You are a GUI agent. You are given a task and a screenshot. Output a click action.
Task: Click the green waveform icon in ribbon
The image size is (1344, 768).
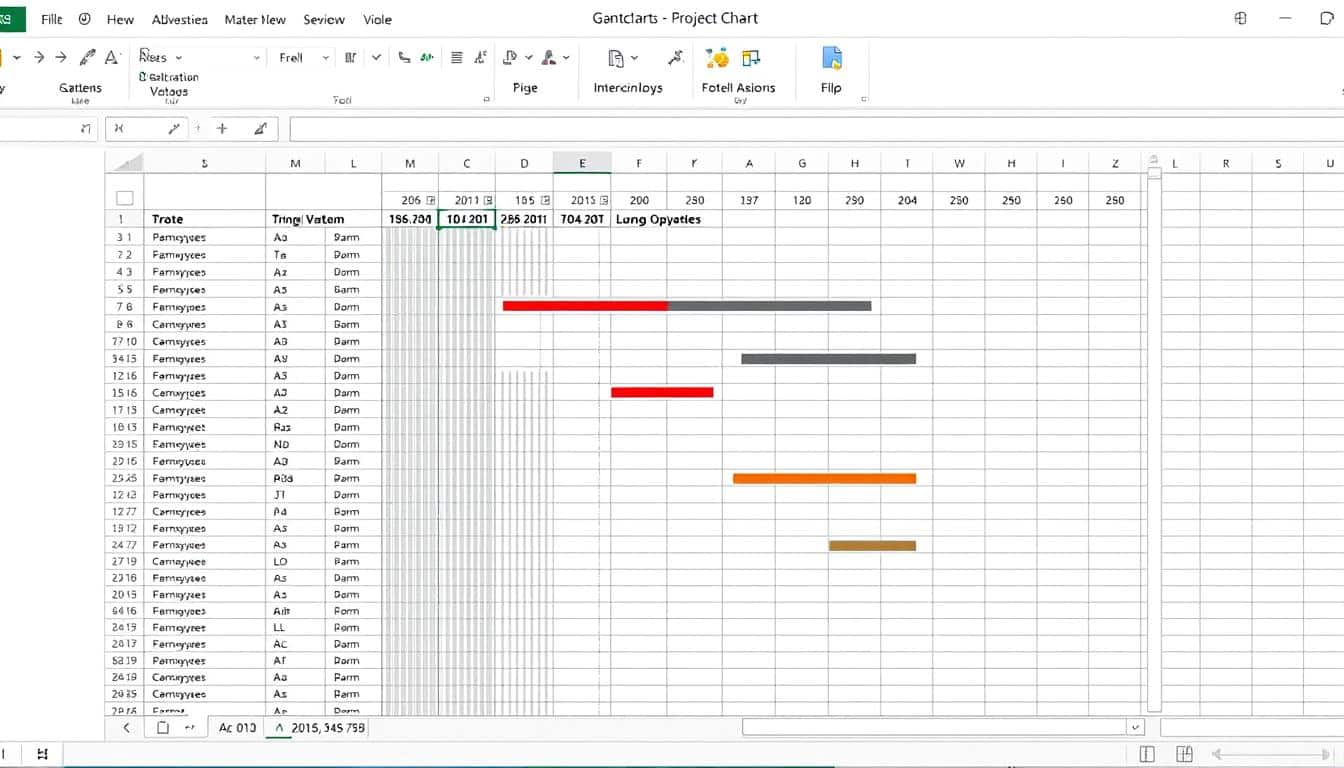(x=427, y=58)
